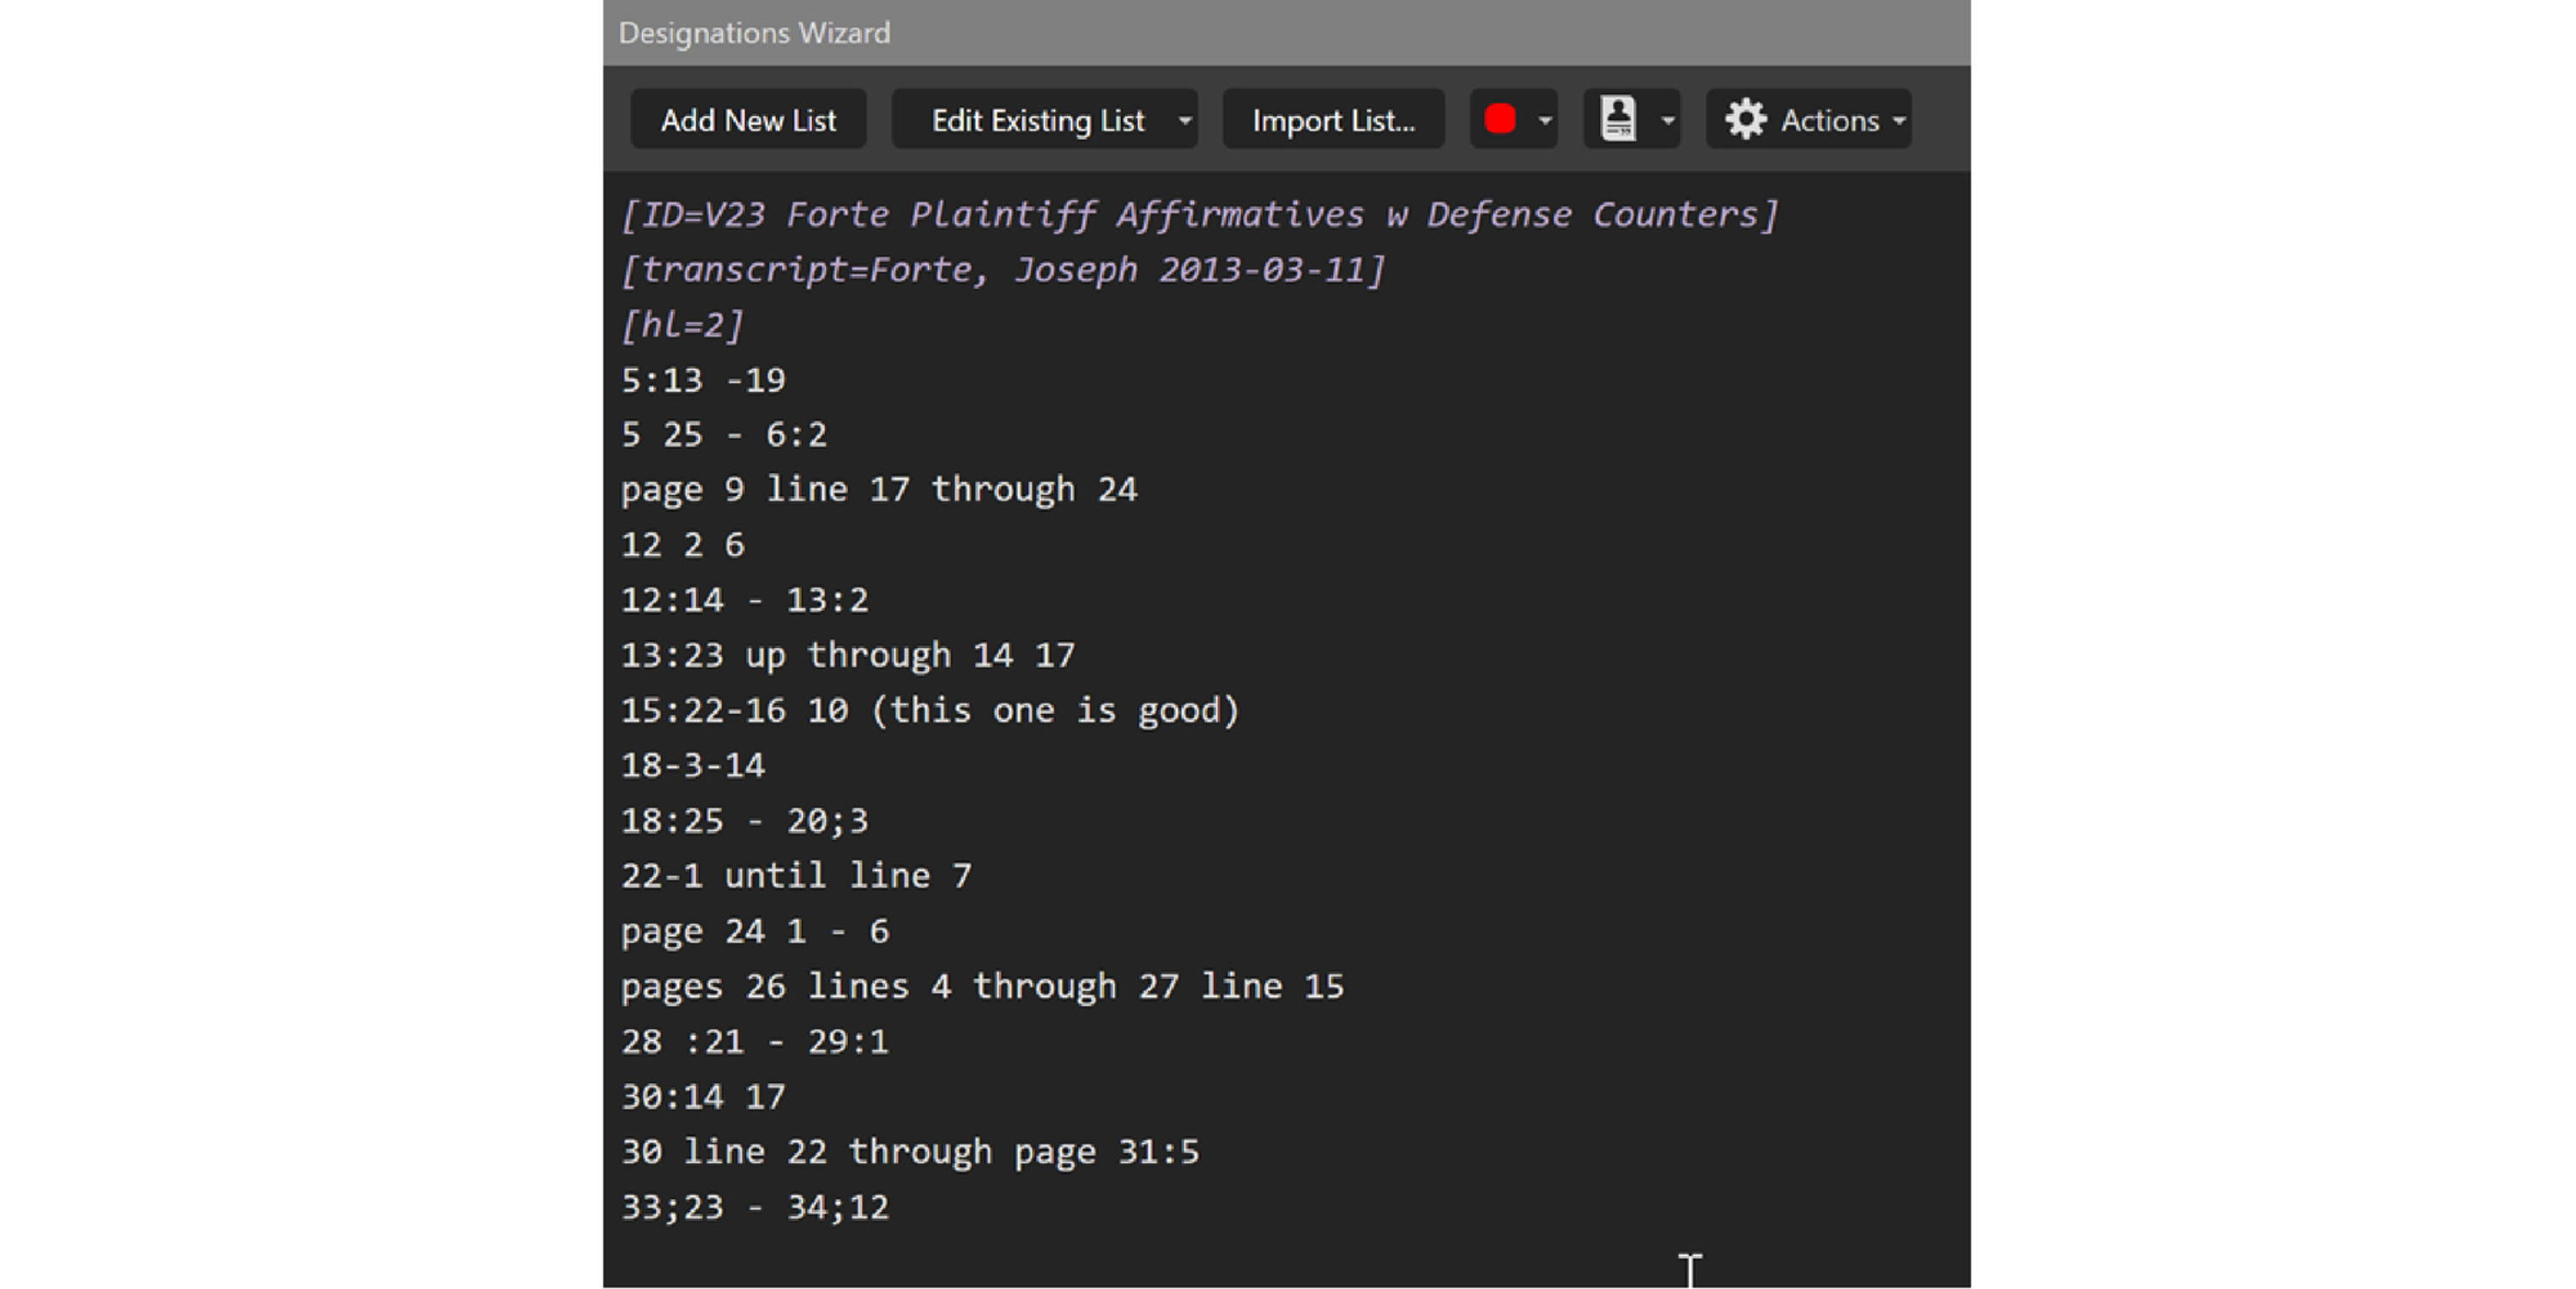
Task: Expand the witness transcript icon dropdown arrow
Action: 1667,120
